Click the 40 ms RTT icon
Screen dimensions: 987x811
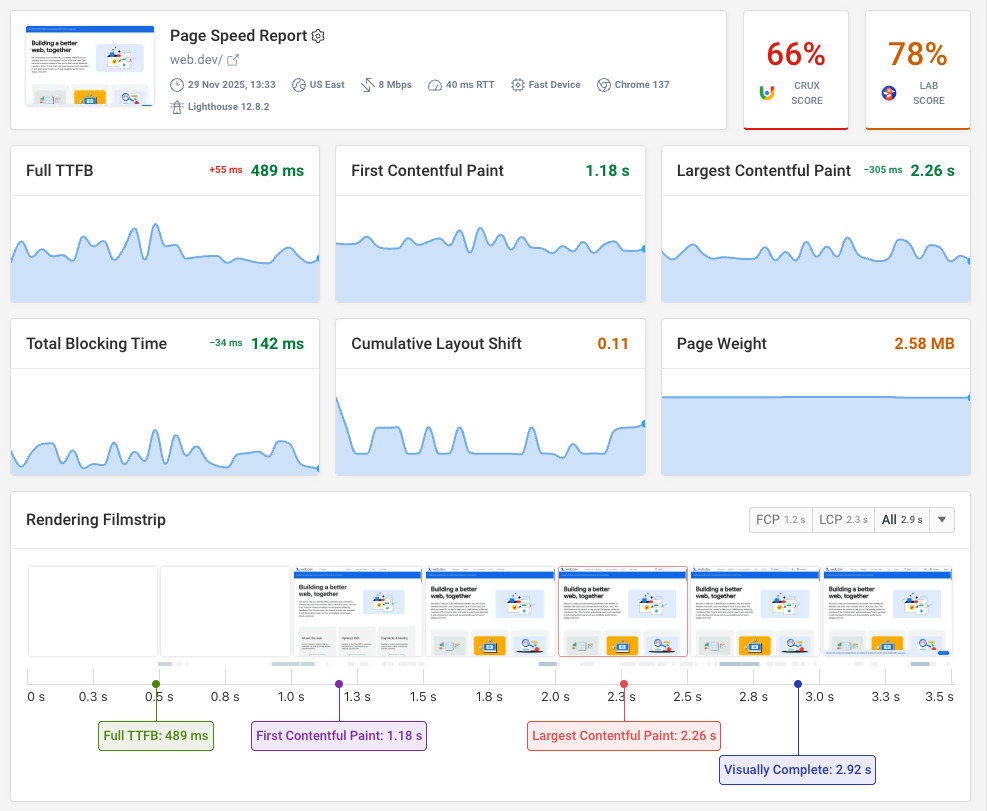pos(435,84)
